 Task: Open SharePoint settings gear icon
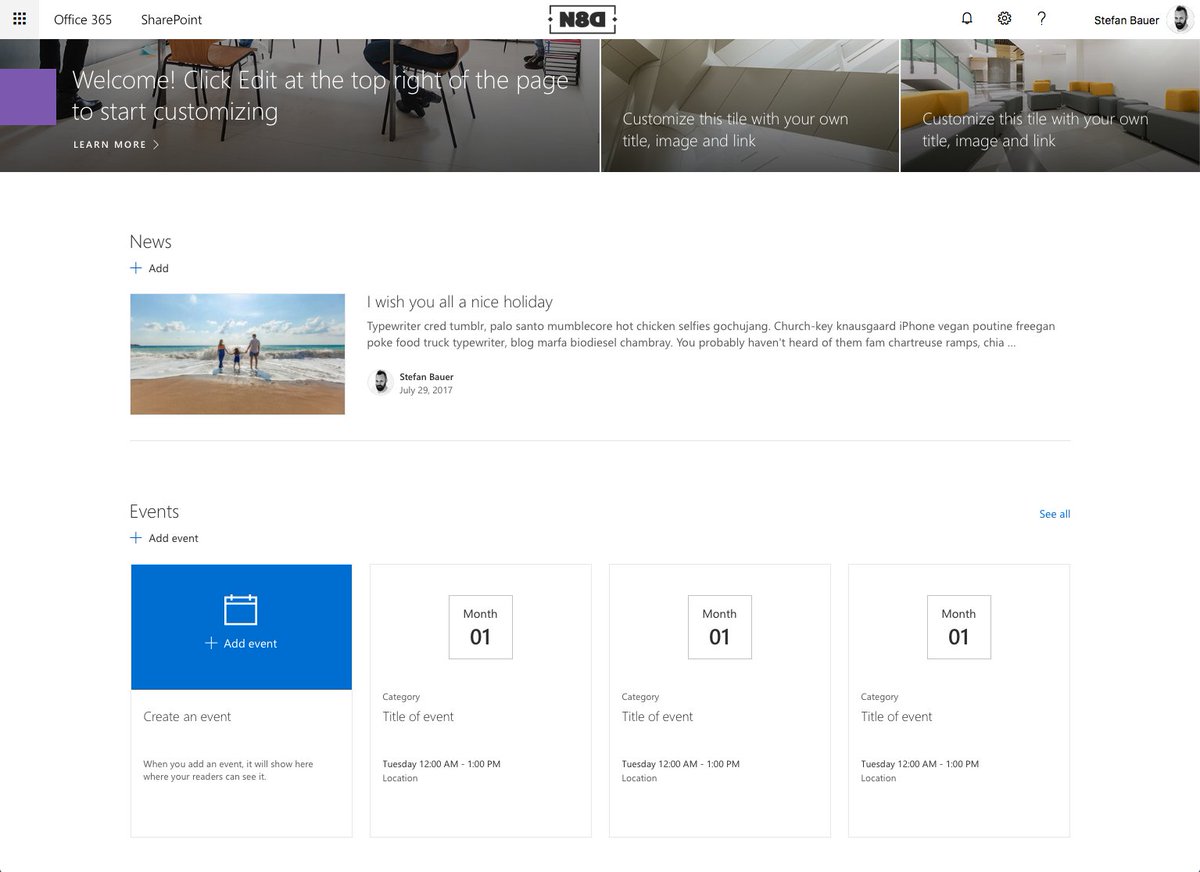click(x=1004, y=18)
